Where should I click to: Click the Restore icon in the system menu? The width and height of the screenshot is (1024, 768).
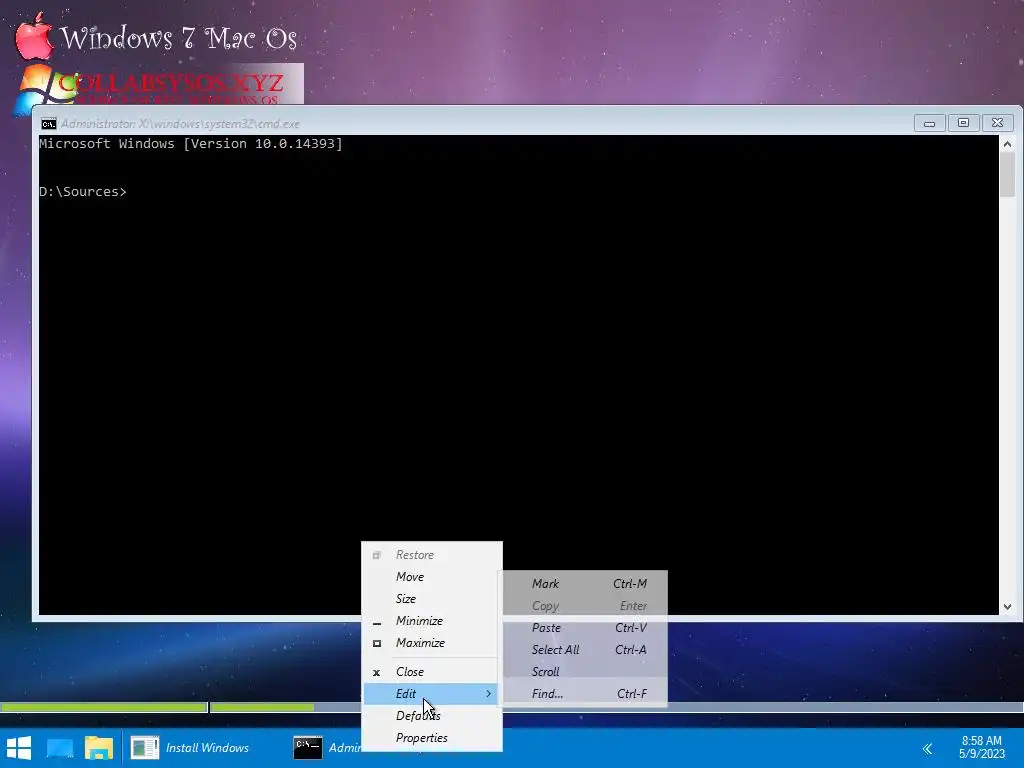coord(377,555)
